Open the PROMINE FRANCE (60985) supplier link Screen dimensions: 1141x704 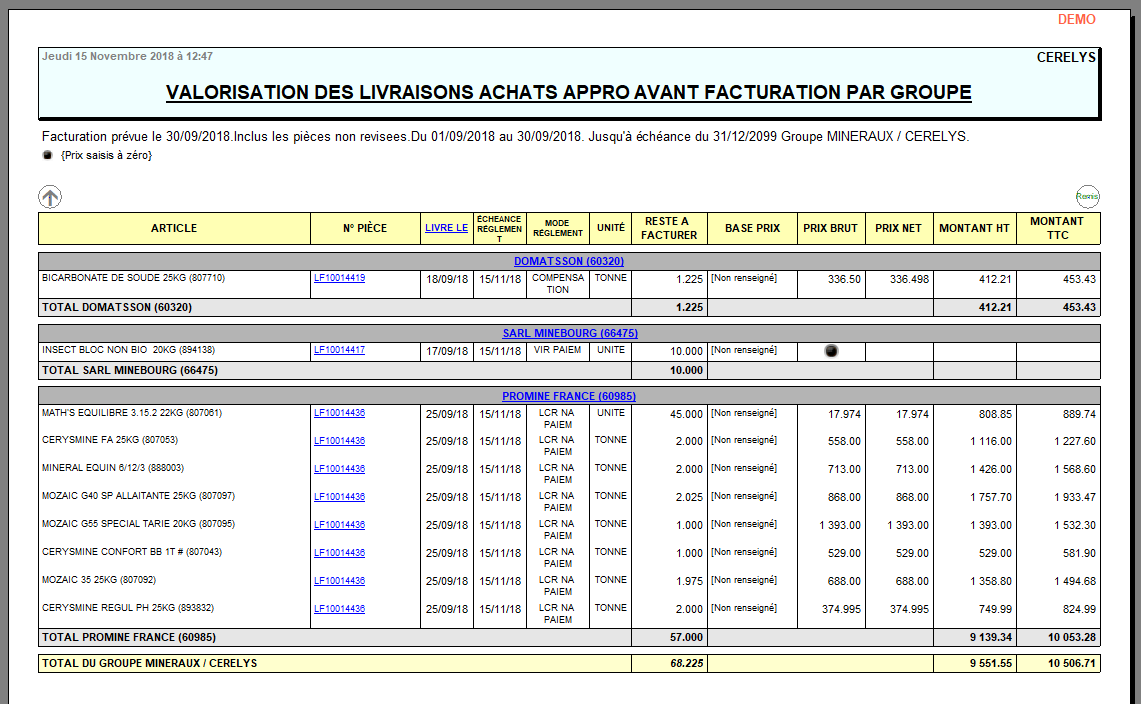pos(570,396)
